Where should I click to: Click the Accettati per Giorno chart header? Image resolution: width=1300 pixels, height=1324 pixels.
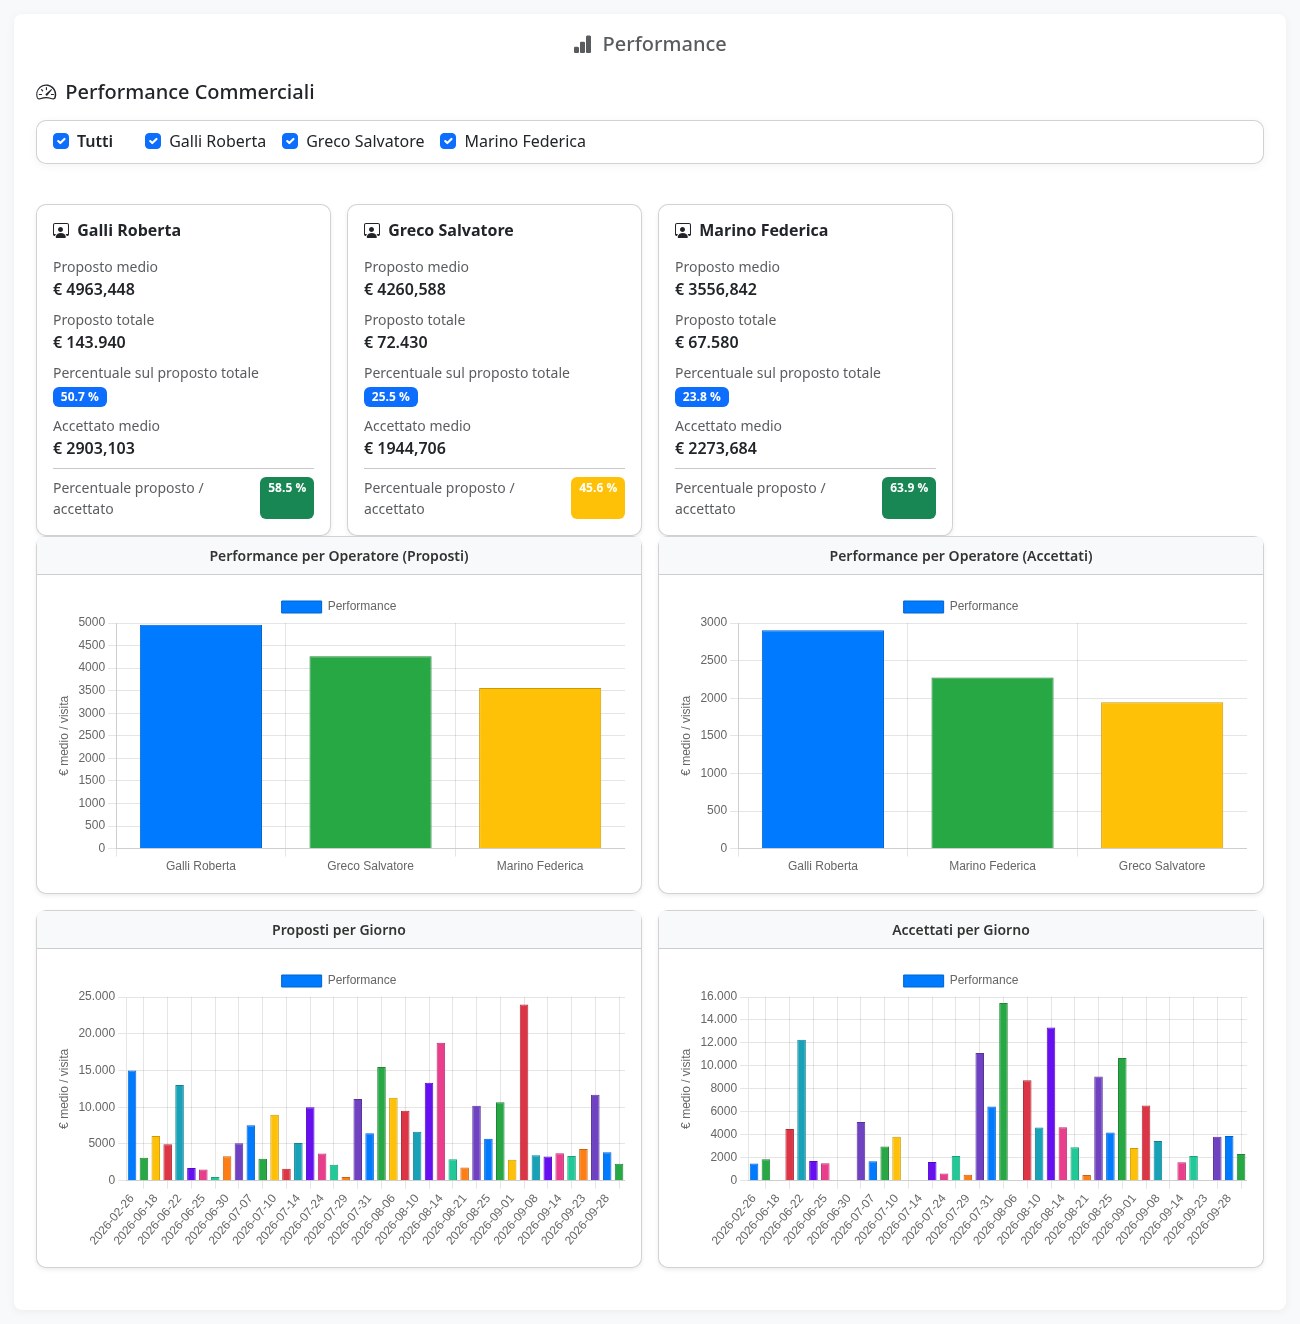click(x=961, y=930)
